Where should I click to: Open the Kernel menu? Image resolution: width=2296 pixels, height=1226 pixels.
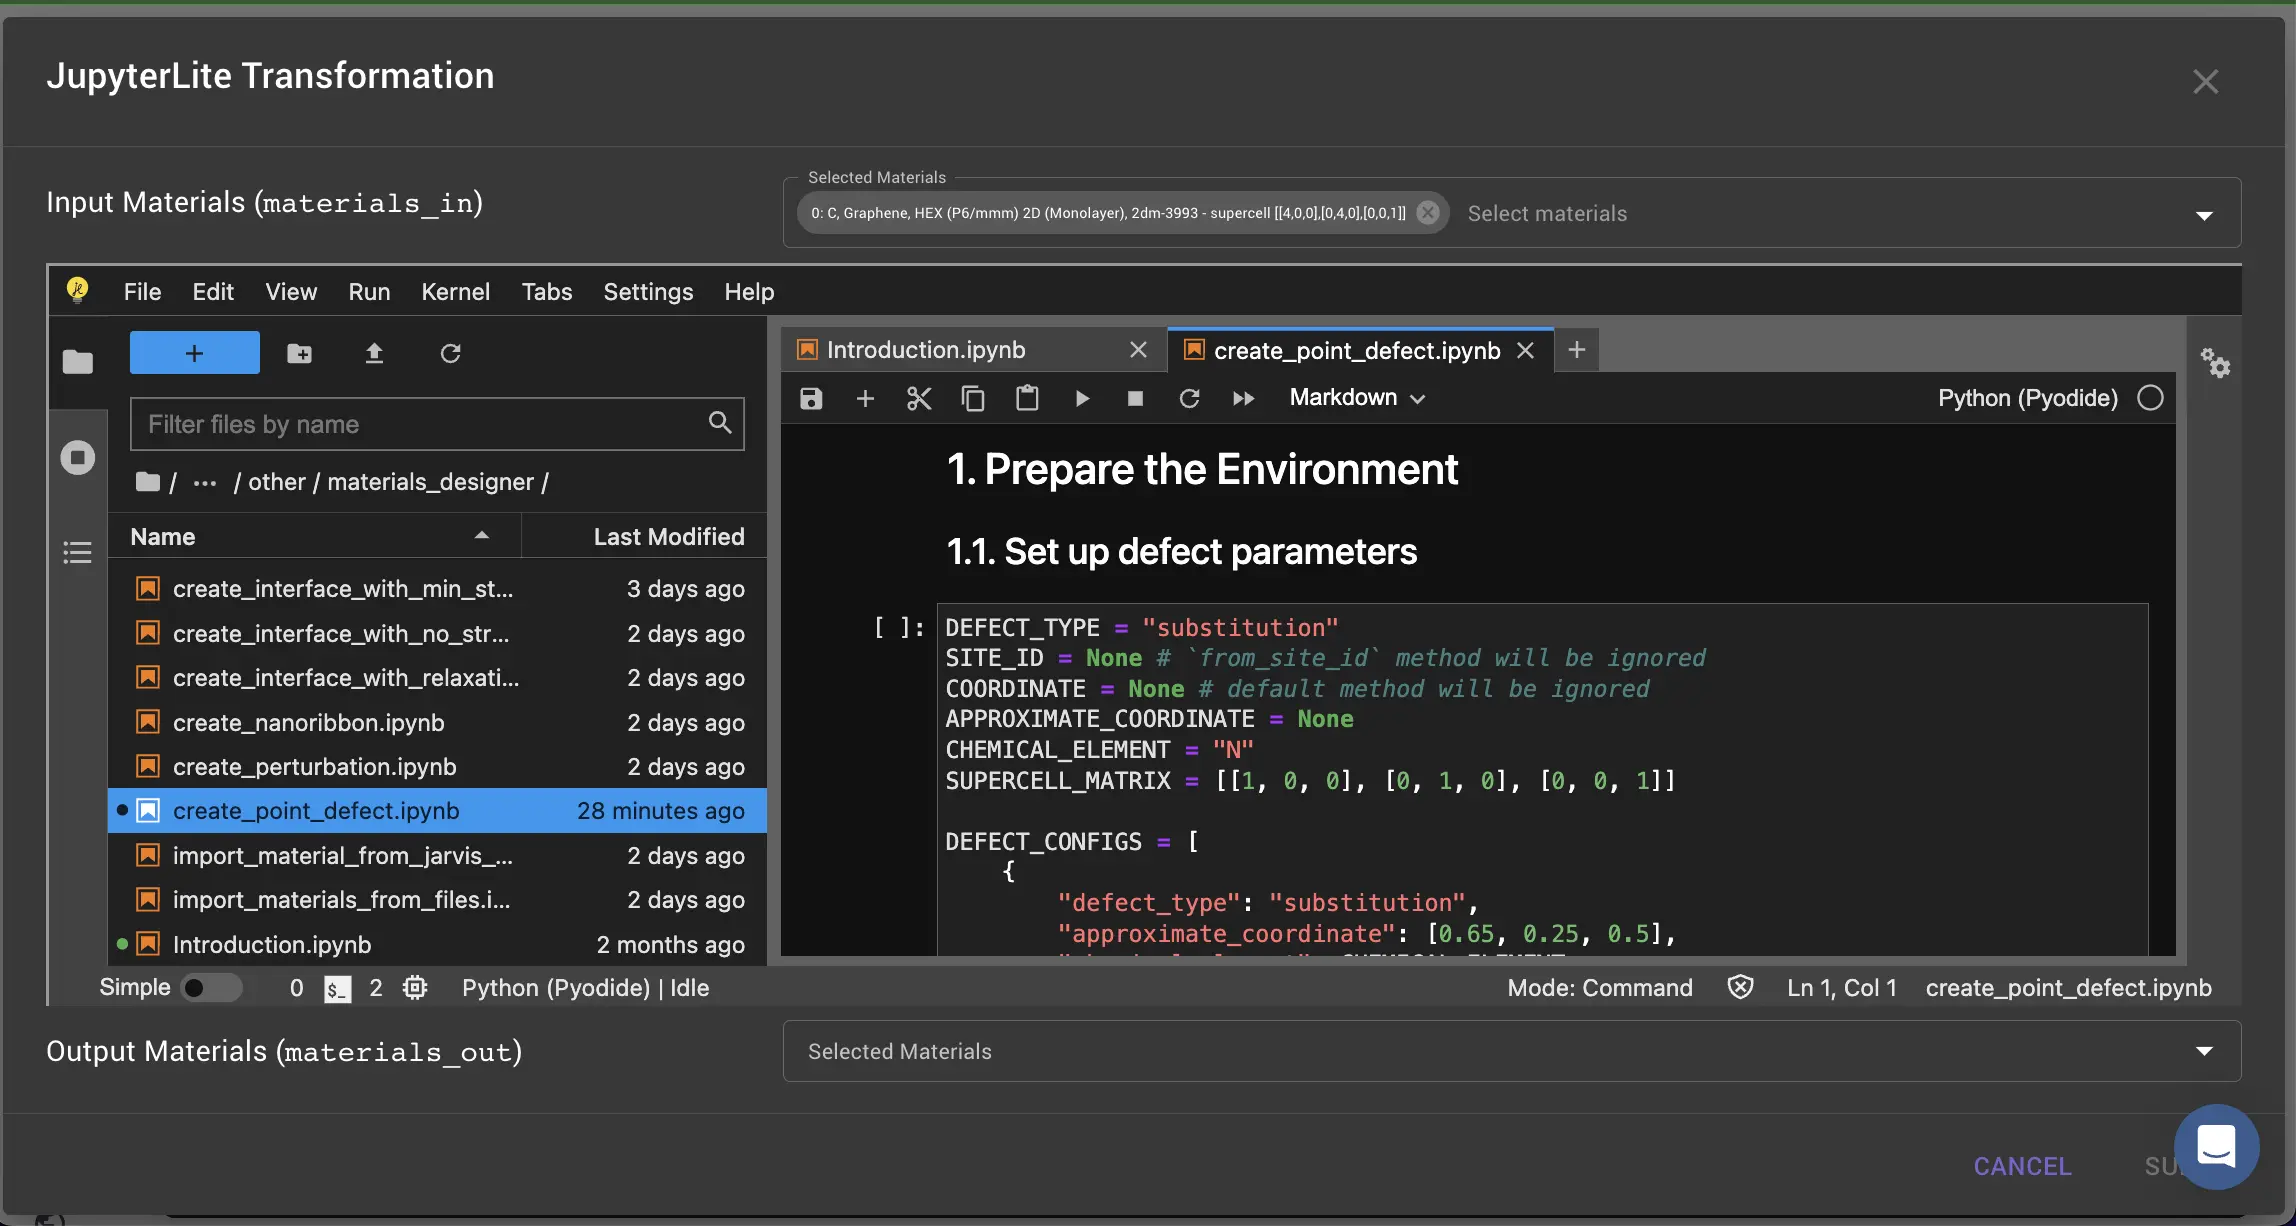455,292
